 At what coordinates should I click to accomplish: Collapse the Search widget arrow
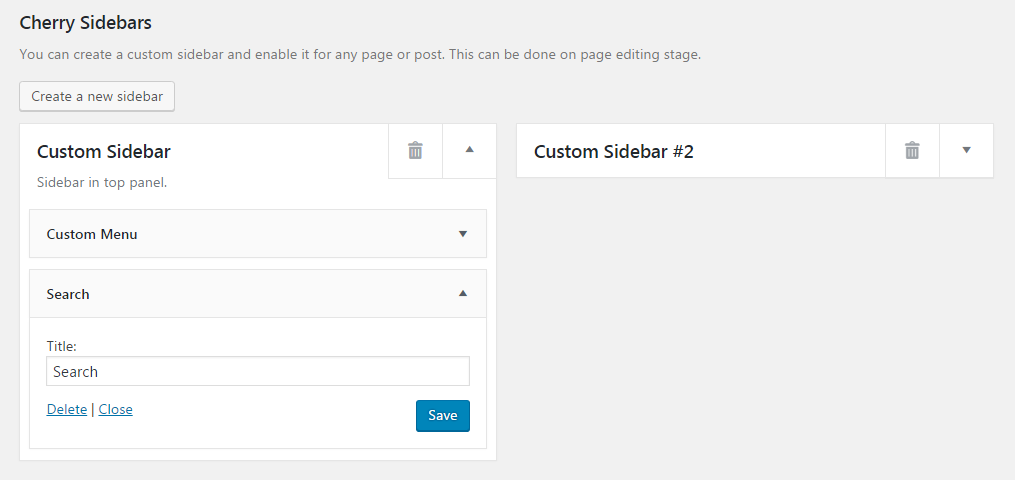pyautogui.click(x=462, y=294)
